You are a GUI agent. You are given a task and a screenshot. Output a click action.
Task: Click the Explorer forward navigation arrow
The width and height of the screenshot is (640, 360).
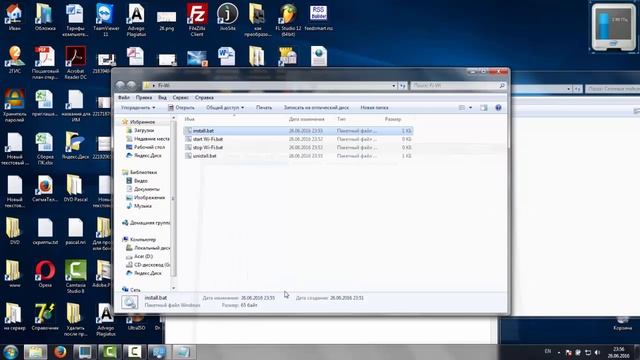click(131, 85)
